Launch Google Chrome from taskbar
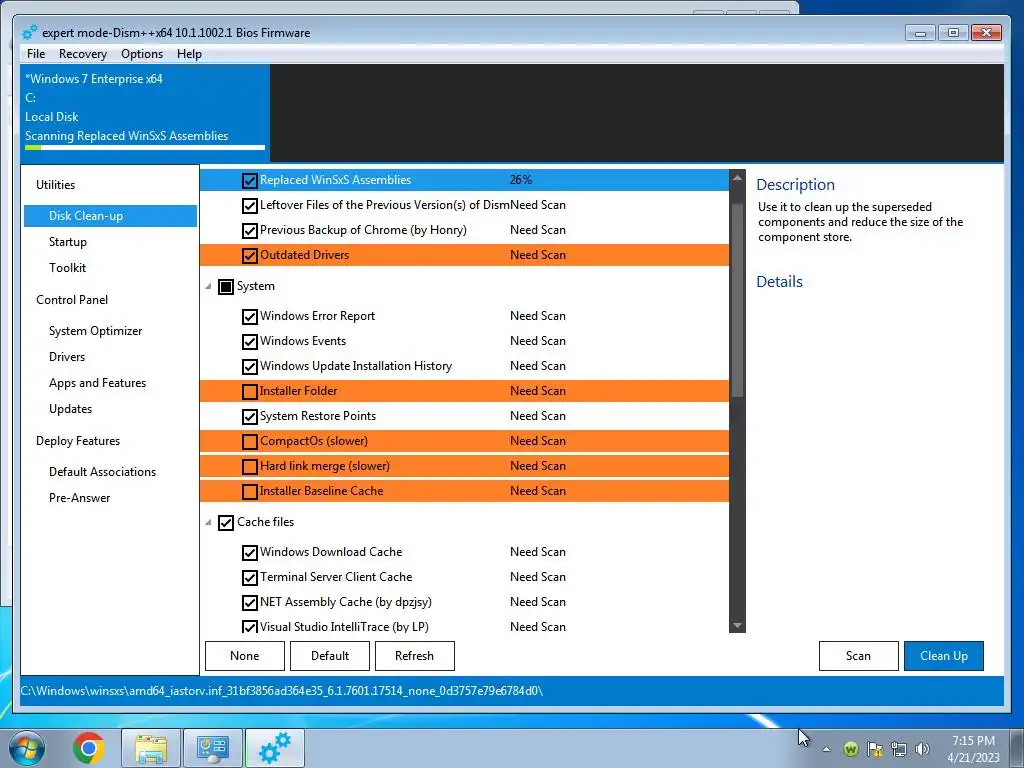Image resolution: width=1024 pixels, height=768 pixels. pos(89,748)
